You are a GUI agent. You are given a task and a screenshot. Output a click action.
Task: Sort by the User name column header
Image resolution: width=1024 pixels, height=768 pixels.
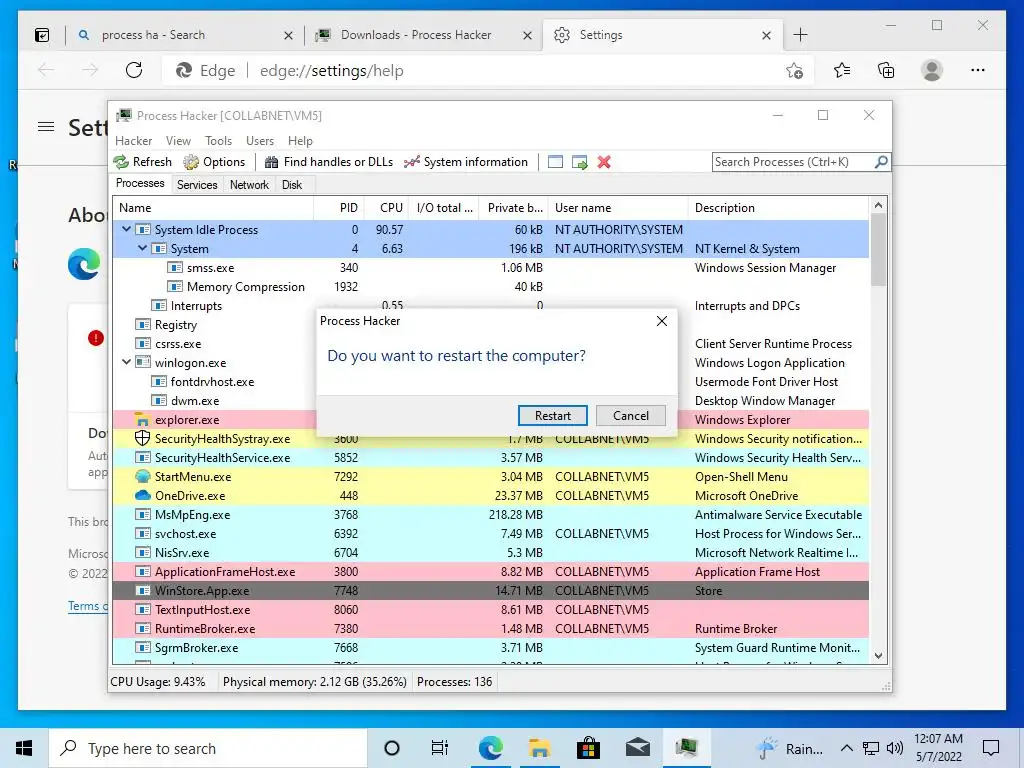[x=618, y=208]
